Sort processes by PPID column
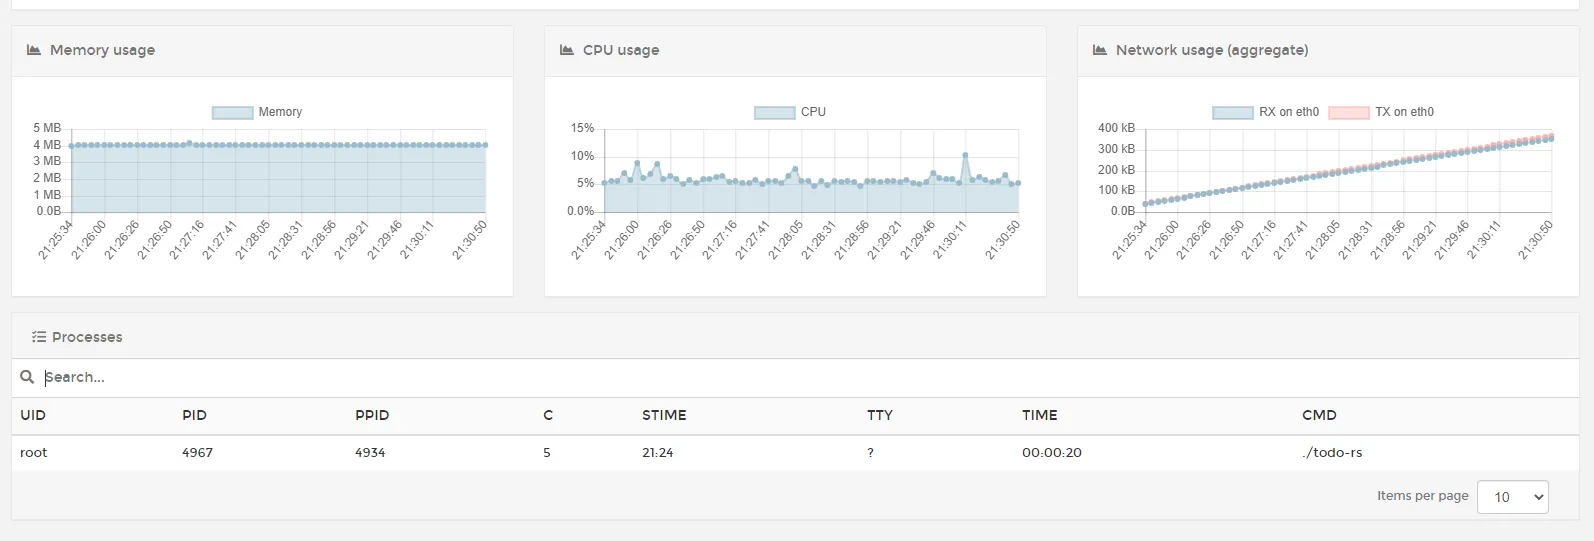Image resolution: width=1594 pixels, height=541 pixels. (372, 415)
